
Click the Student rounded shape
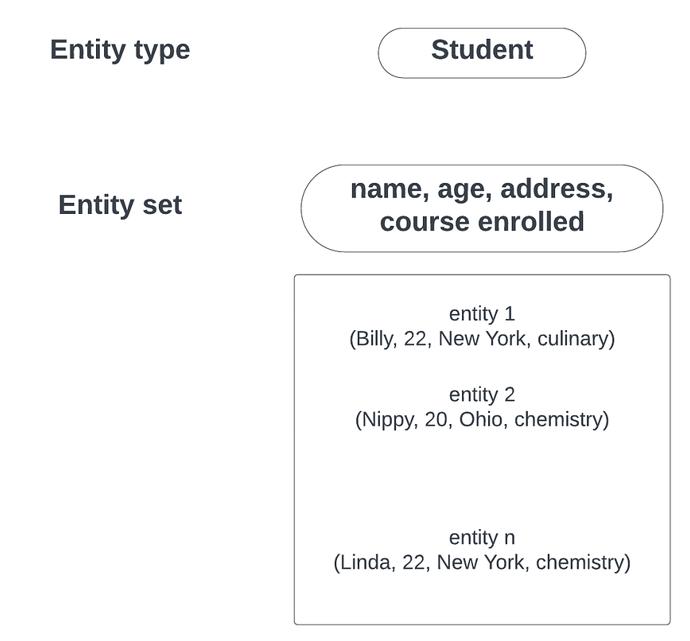[482, 53]
